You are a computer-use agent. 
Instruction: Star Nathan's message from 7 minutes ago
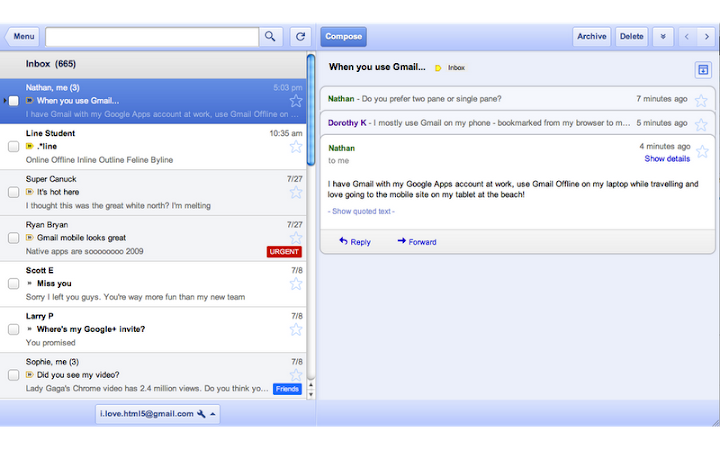click(701, 100)
